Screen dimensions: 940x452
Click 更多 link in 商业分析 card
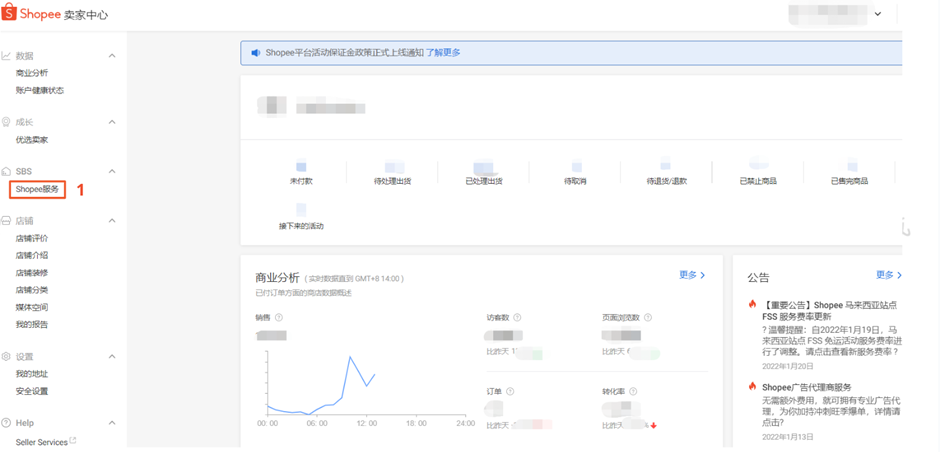coord(692,275)
